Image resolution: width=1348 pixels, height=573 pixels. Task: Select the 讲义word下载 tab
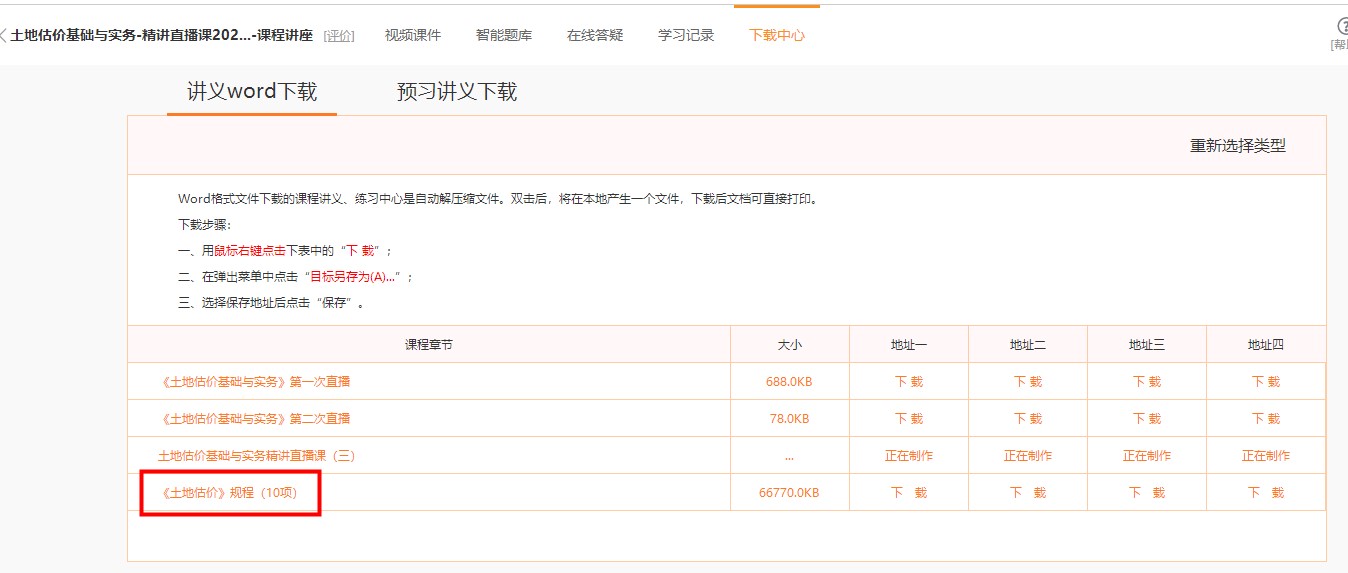[252, 92]
